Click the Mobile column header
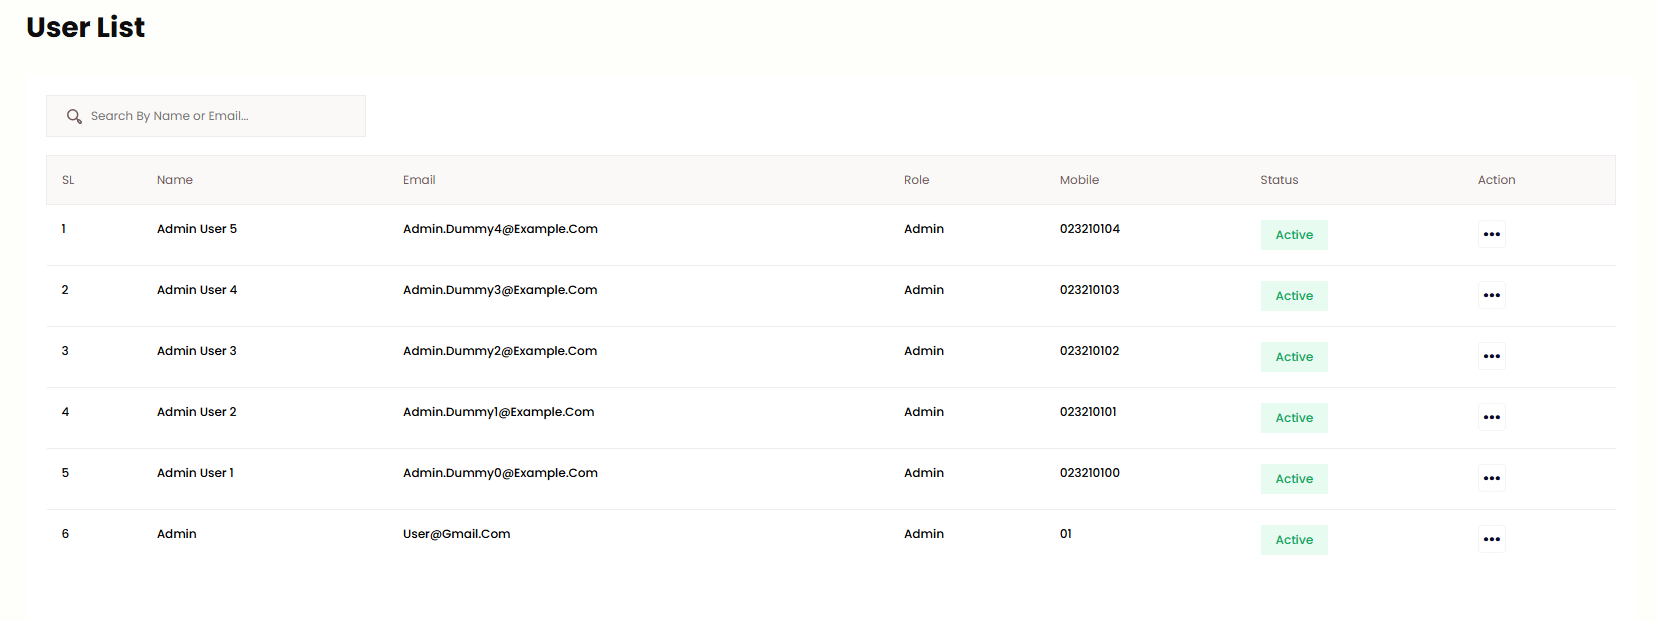This screenshot has width=1657, height=621. 1079,180
